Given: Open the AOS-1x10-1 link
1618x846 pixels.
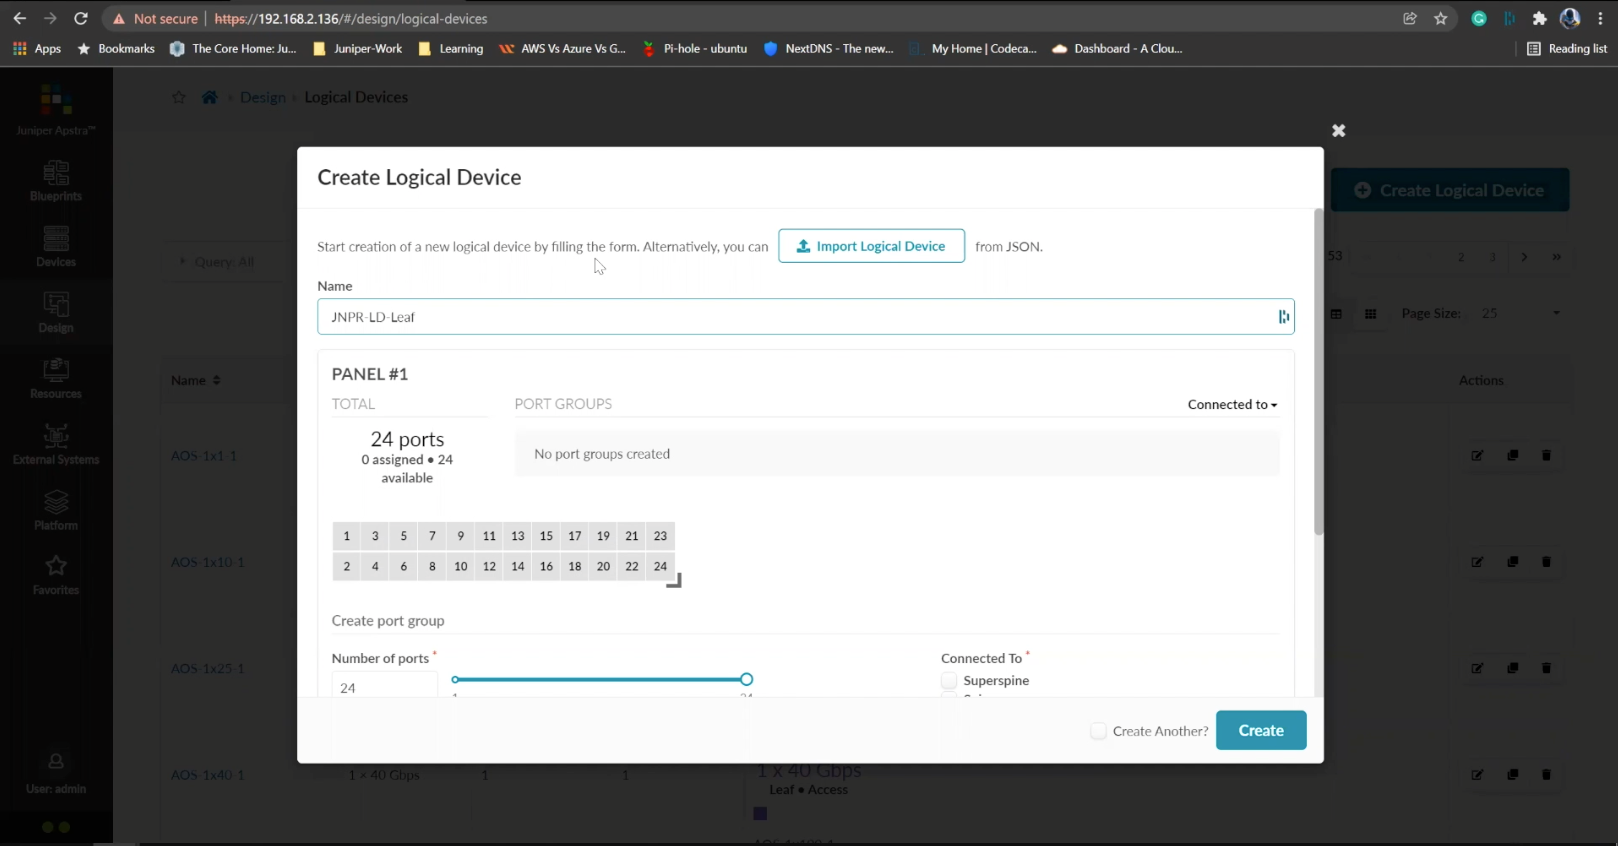Looking at the screenshot, I should click(x=207, y=562).
